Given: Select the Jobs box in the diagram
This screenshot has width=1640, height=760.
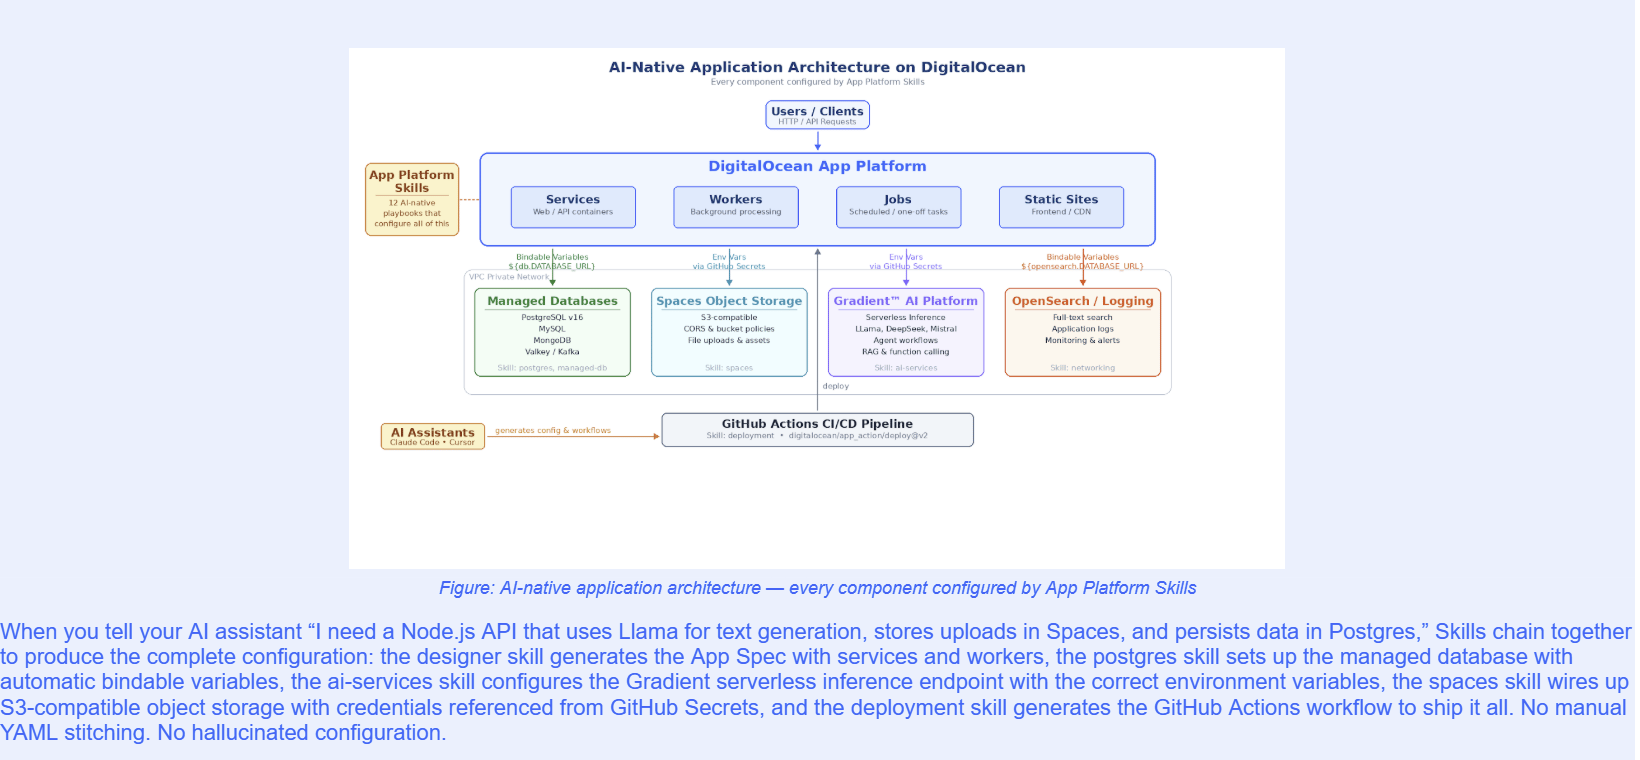Looking at the screenshot, I should click(898, 207).
